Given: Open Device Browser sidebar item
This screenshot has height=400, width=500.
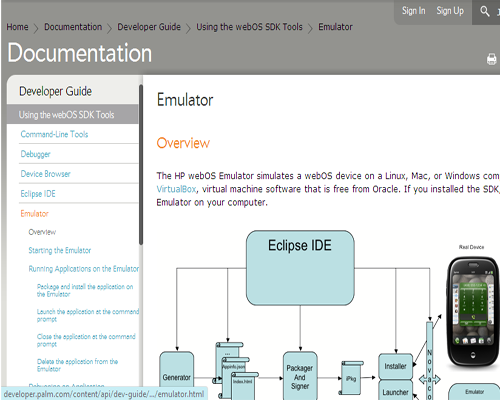Looking at the screenshot, I should coord(45,174).
